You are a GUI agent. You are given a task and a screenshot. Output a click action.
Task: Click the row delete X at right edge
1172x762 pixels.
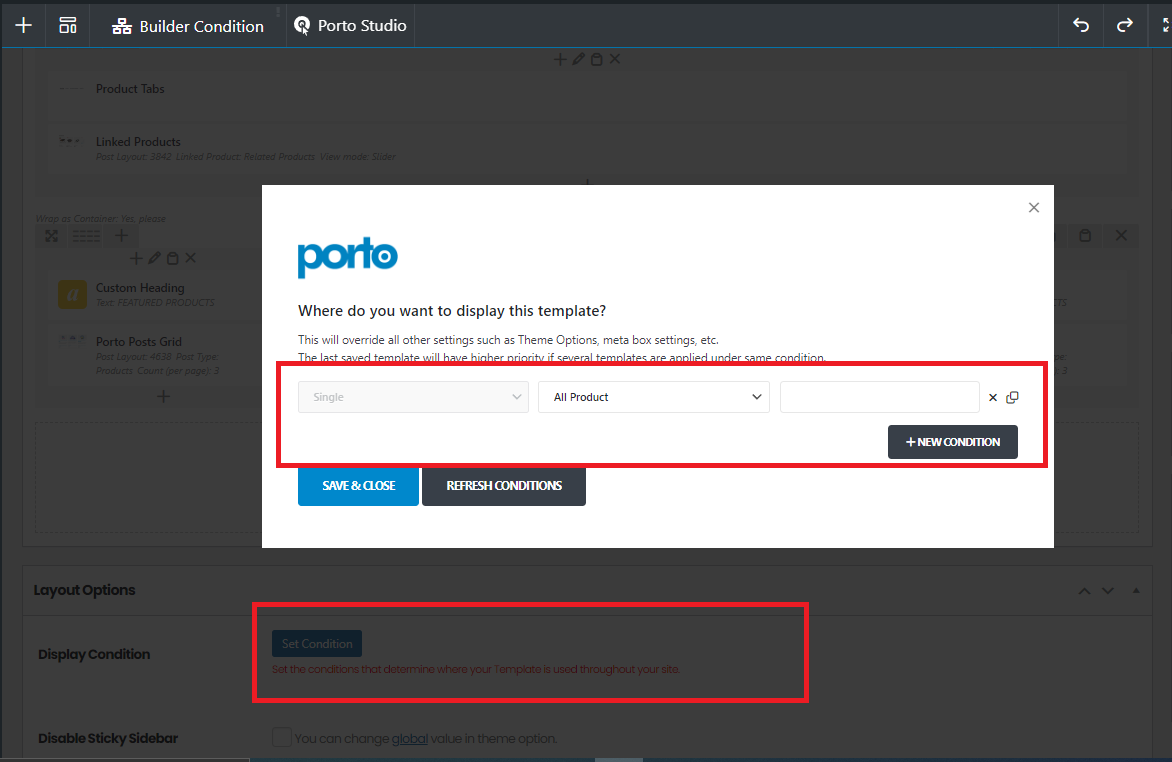coord(1121,236)
